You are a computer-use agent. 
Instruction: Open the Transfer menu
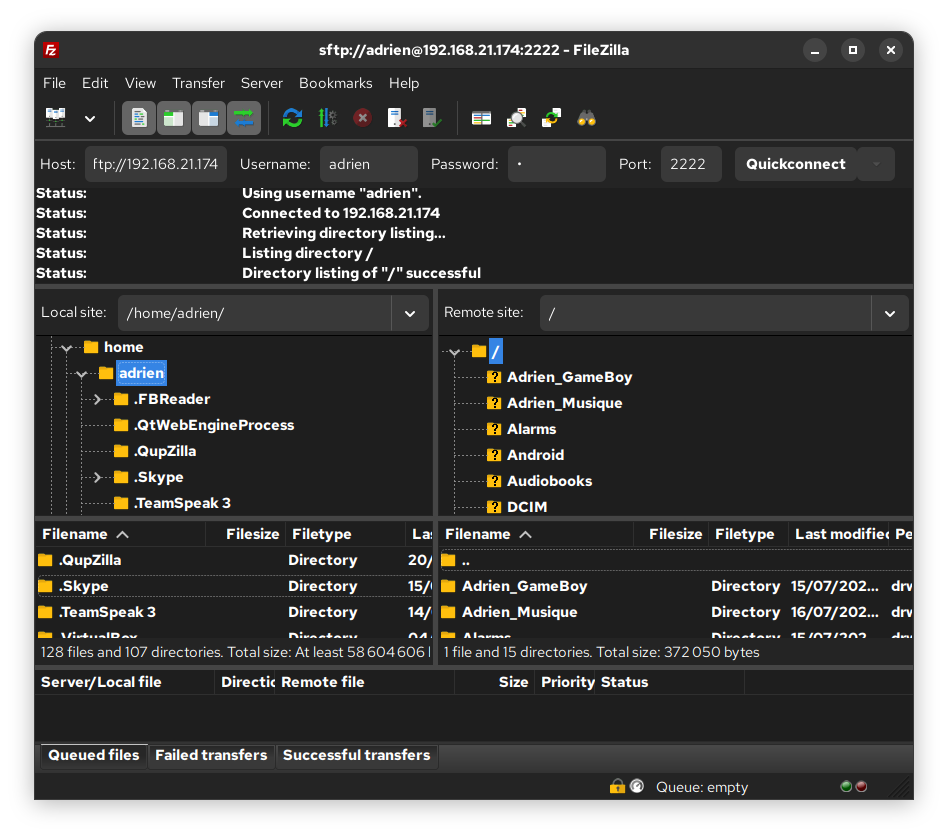[198, 83]
